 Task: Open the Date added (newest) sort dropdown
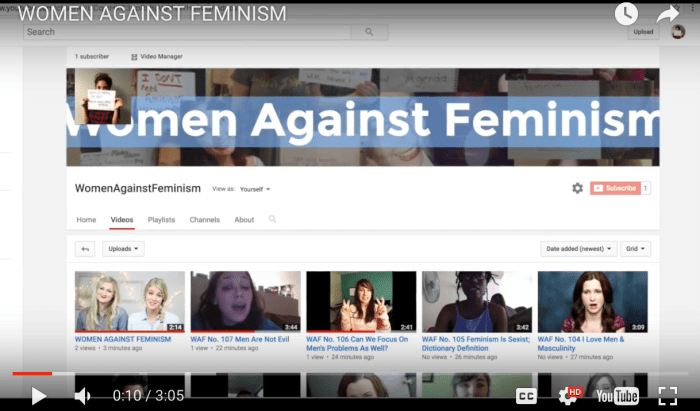coord(579,249)
